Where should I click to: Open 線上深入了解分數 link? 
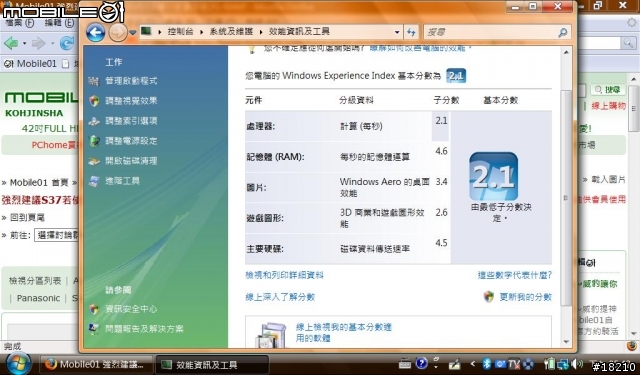pos(280,297)
